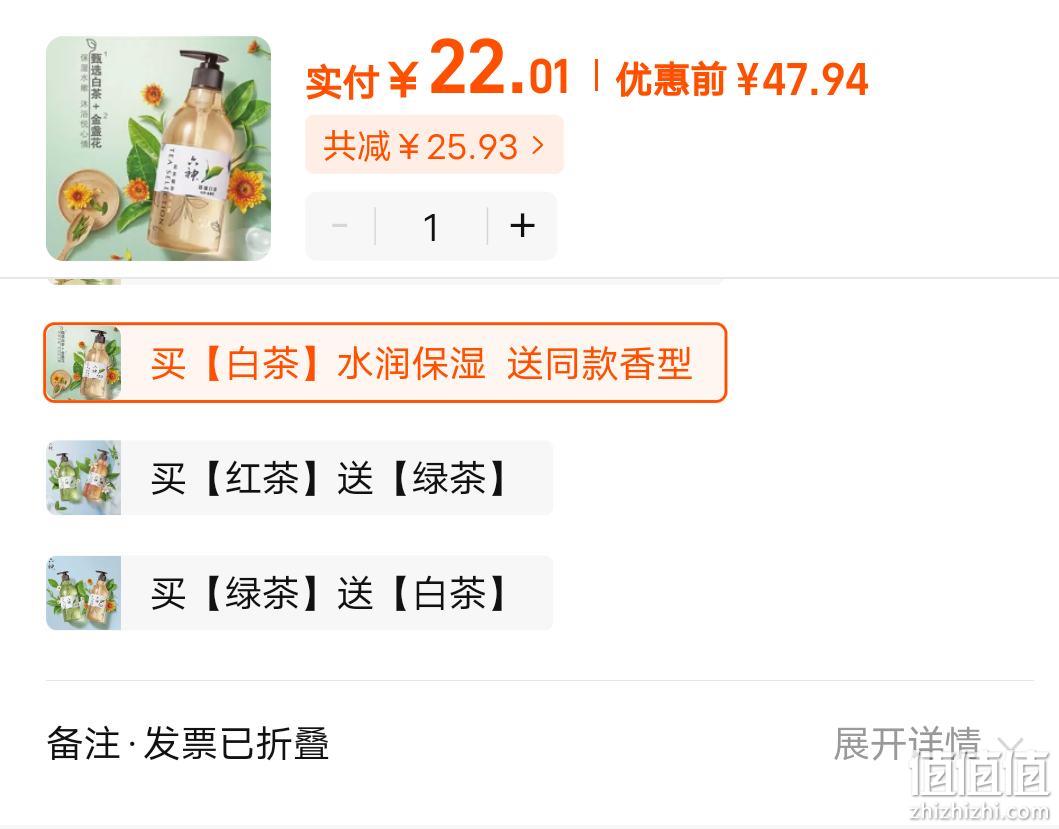Increase quantity with the plus button
1059x829 pixels.
tap(522, 226)
